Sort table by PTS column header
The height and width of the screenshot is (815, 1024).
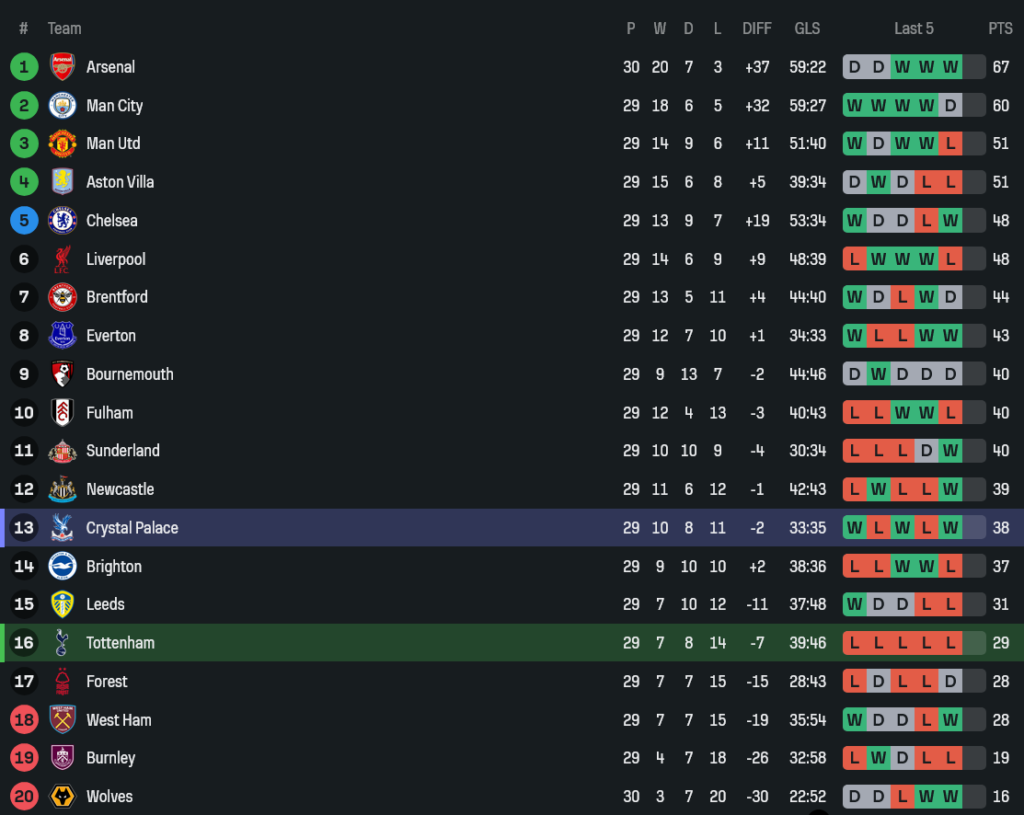pos(1000,28)
